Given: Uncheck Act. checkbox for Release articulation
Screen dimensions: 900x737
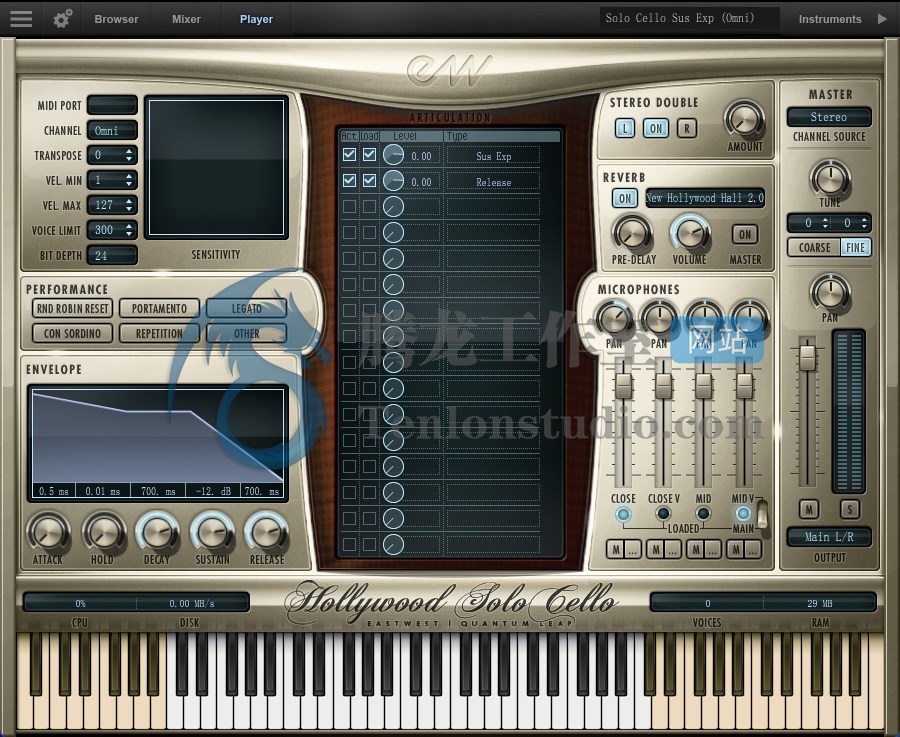Looking at the screenshot, I should 349,180.
